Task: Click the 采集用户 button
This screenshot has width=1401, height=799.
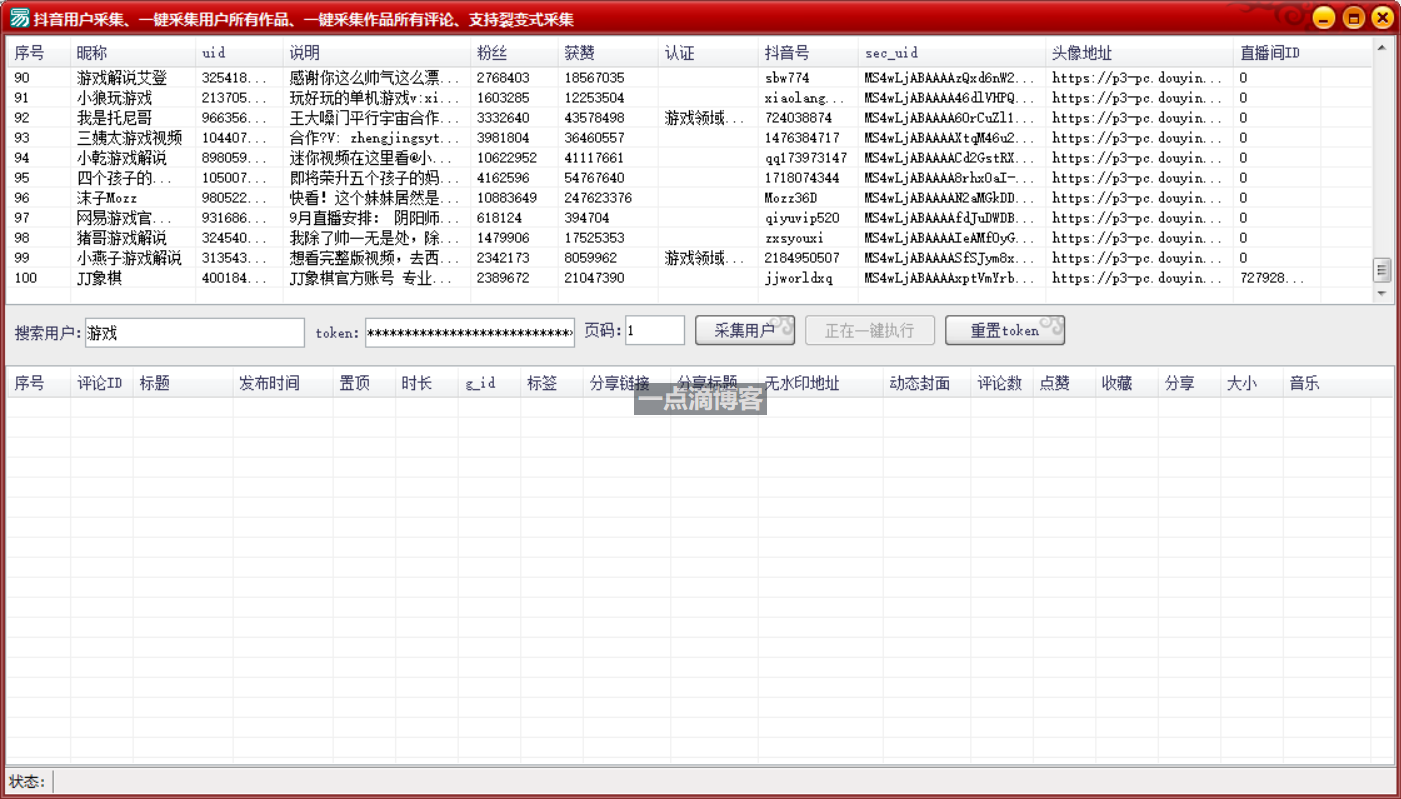Action: (x=745, y=331)
